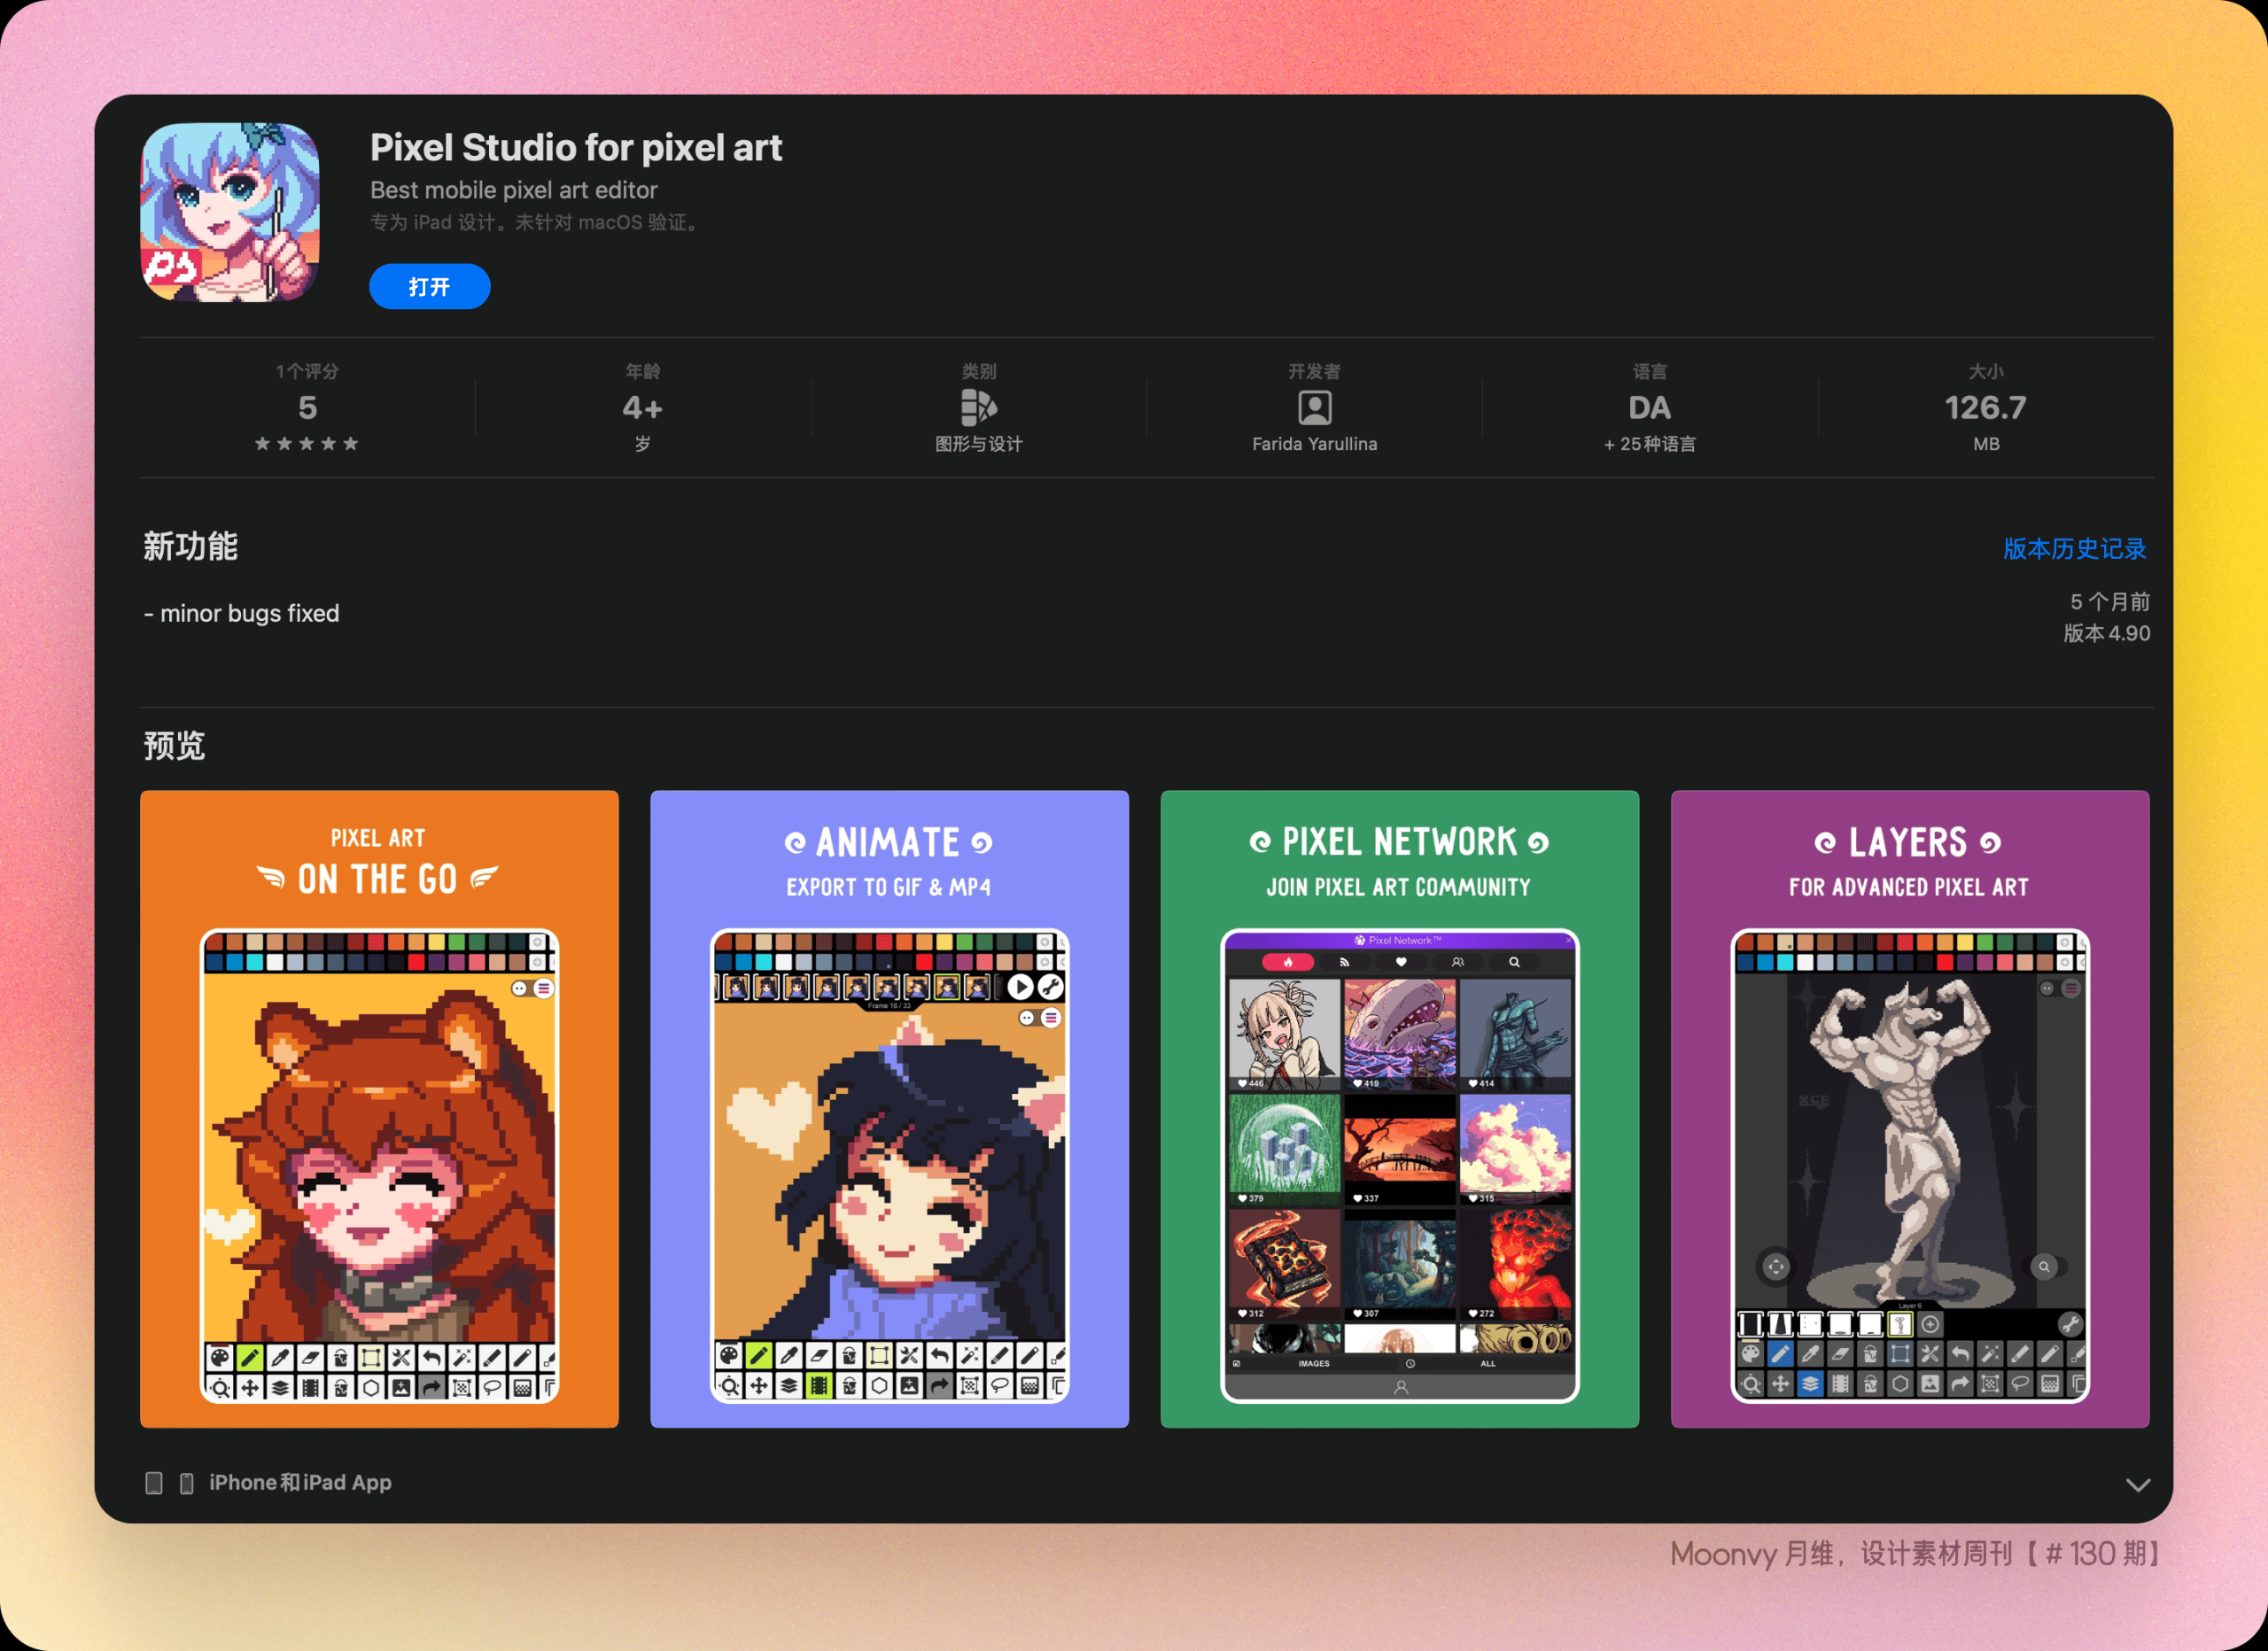The height and width of the screenshot is (1651, 2268).
Task: Open the 'Animate' export to GIF screenshot
Action: pyautogui.click(x=890, y=1109)
